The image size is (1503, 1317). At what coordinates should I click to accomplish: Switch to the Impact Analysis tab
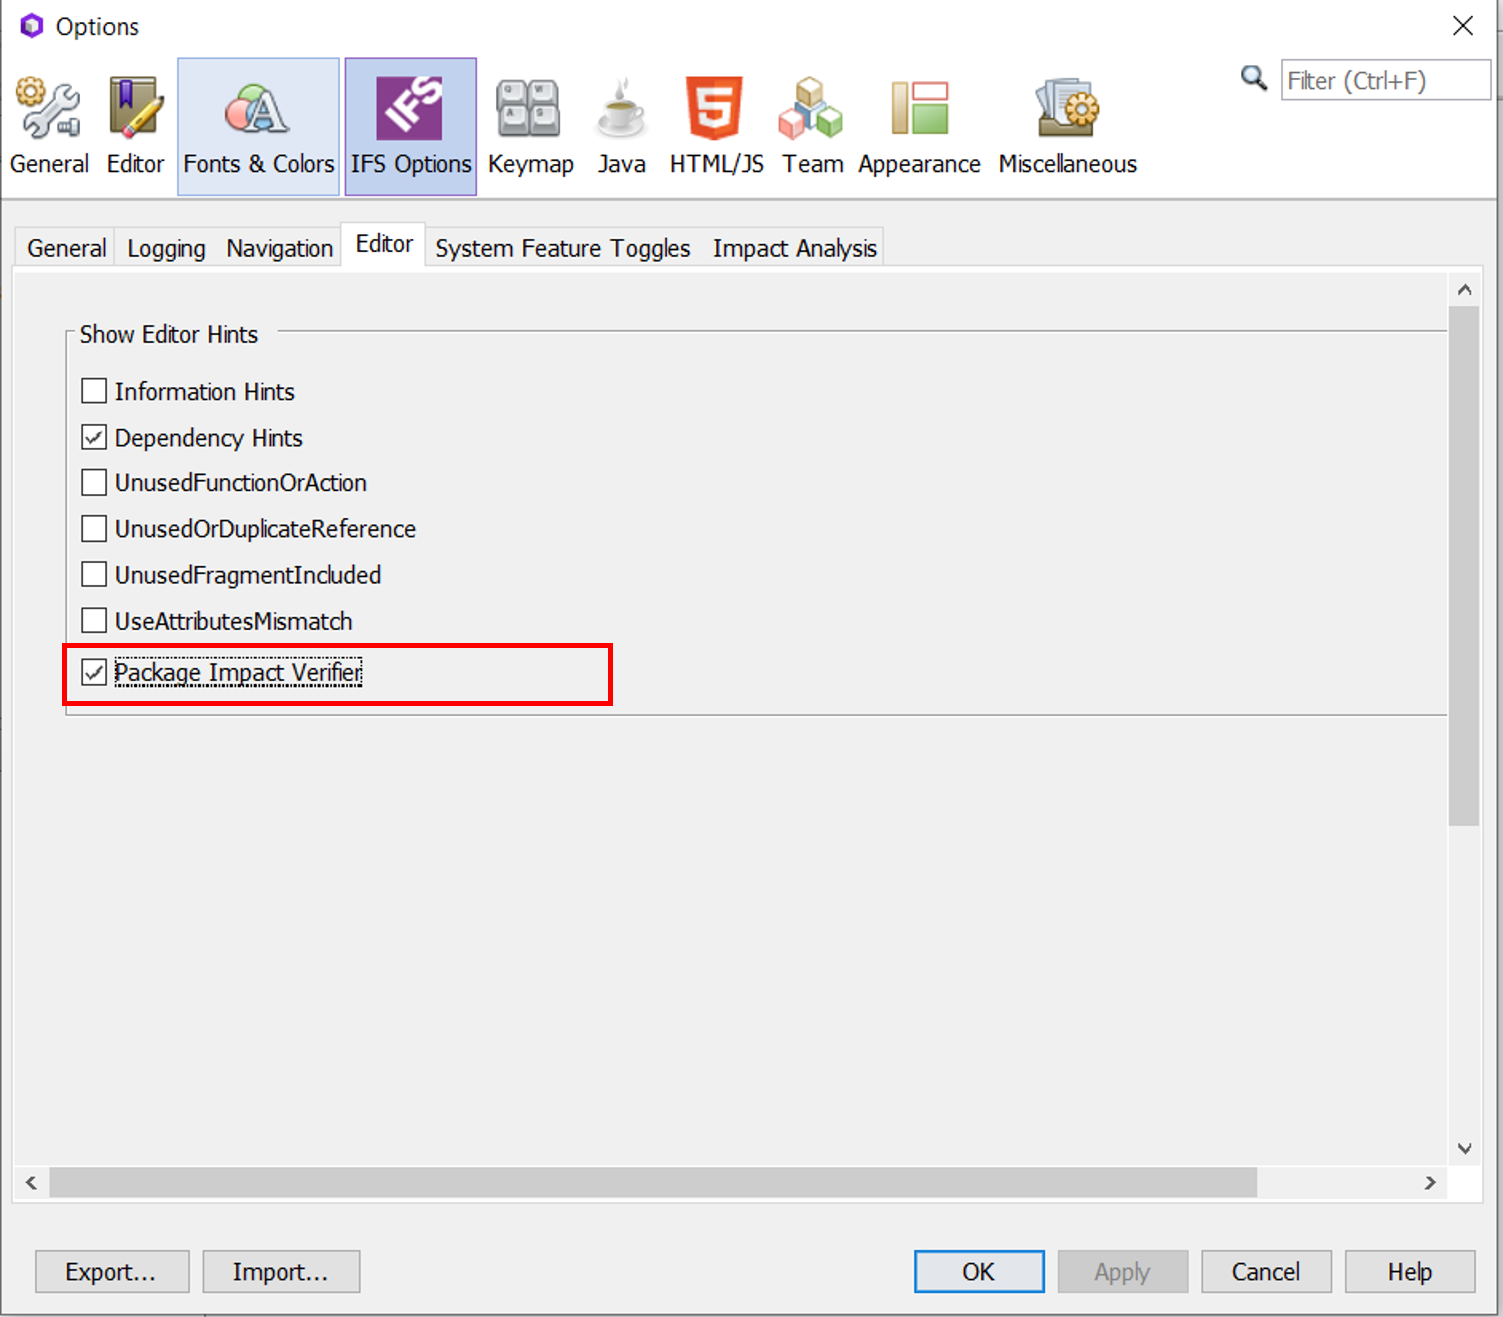click(x=794, y=247)
